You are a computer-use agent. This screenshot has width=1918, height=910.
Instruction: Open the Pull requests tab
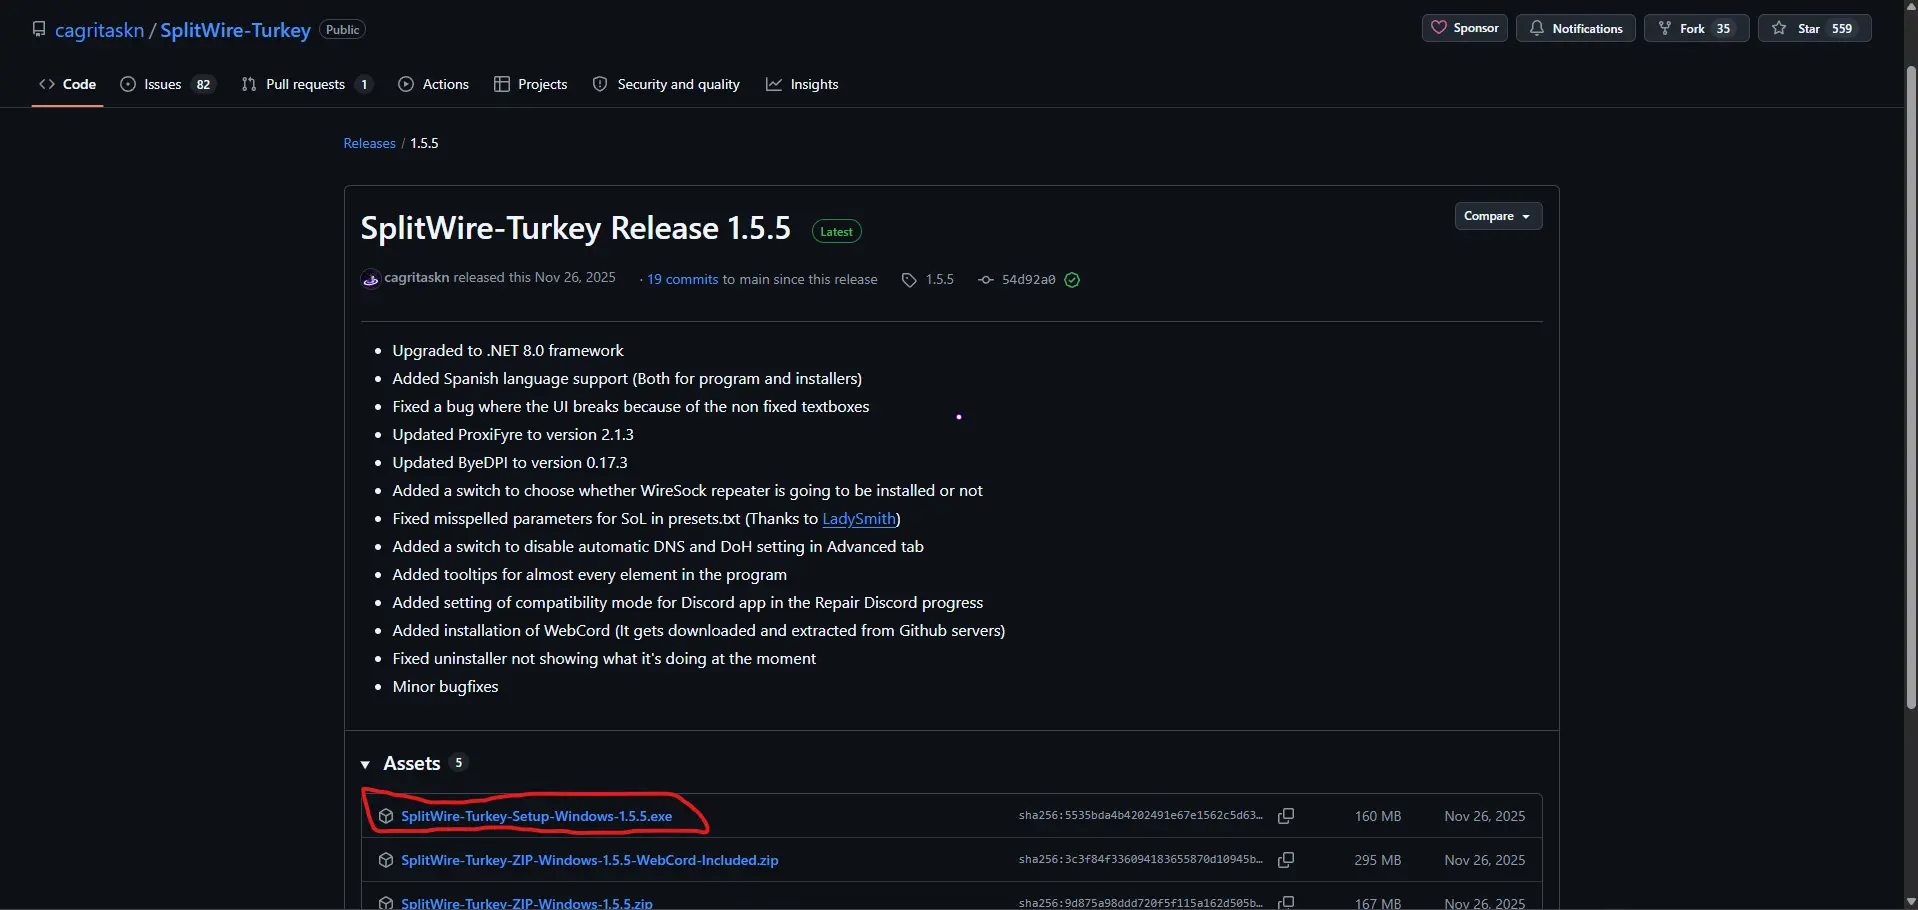coord(308,84)
